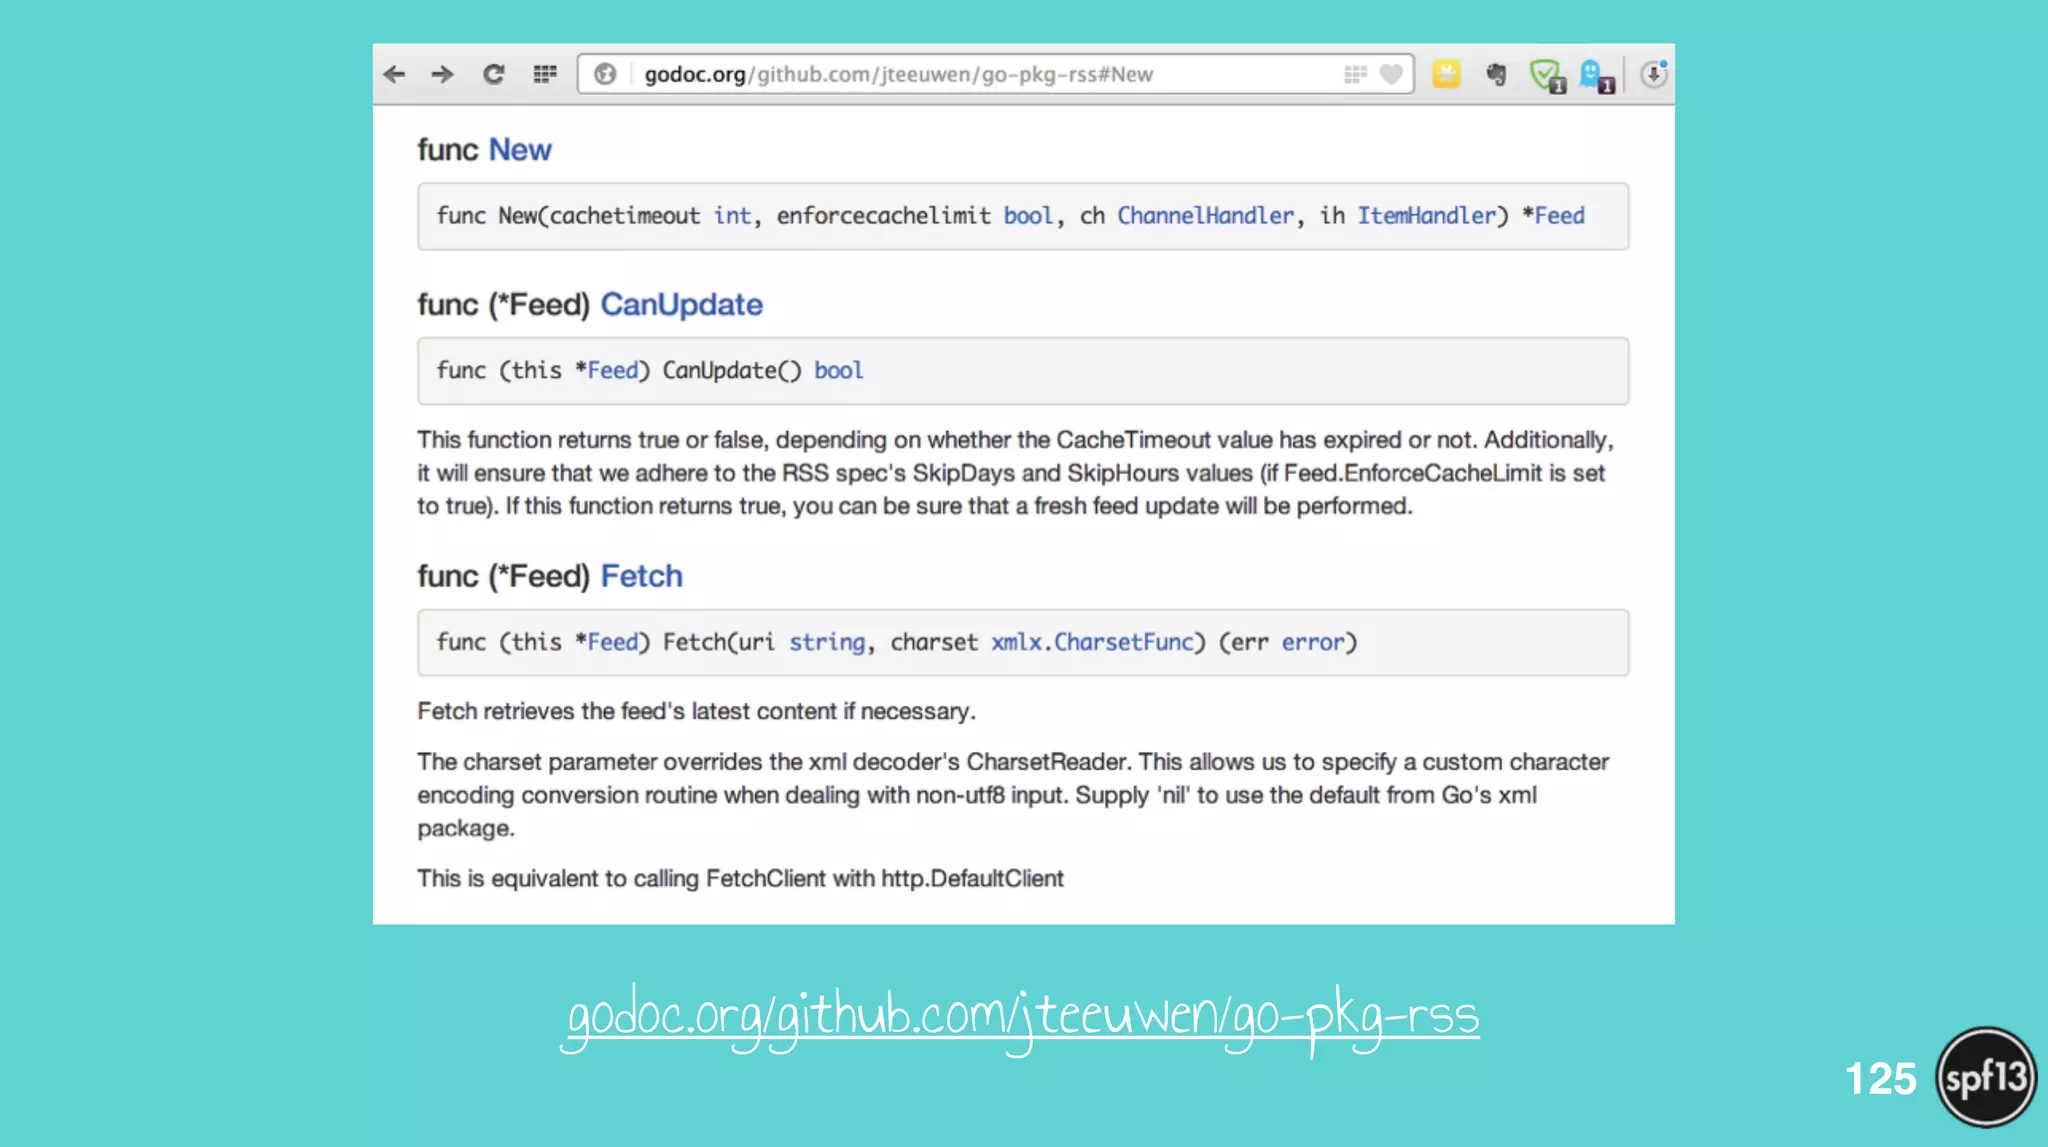Click slide number 125

pyautogui.click(x=1880, y=1079)
